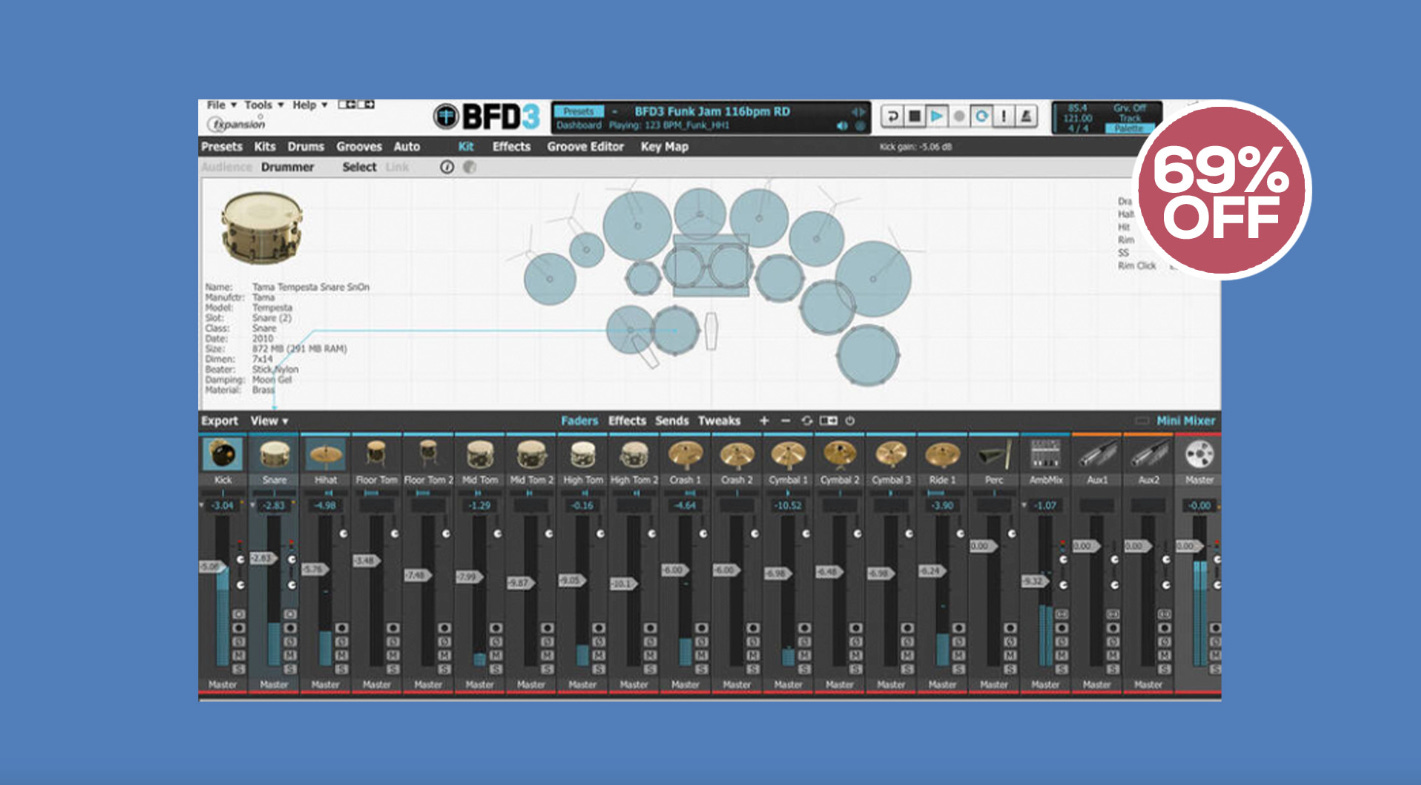Open the Hihat channel Master output selector

(x=325, y=685)
